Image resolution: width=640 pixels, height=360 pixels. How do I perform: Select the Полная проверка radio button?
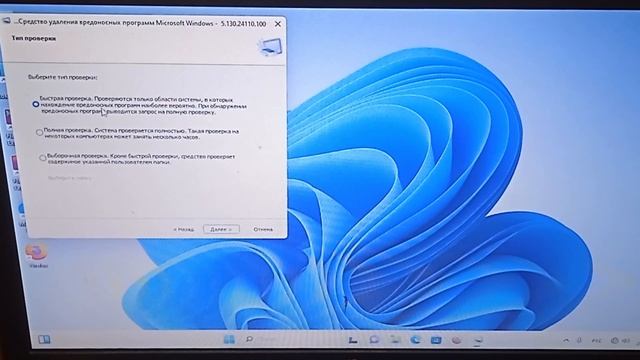(x=39, y=132)
